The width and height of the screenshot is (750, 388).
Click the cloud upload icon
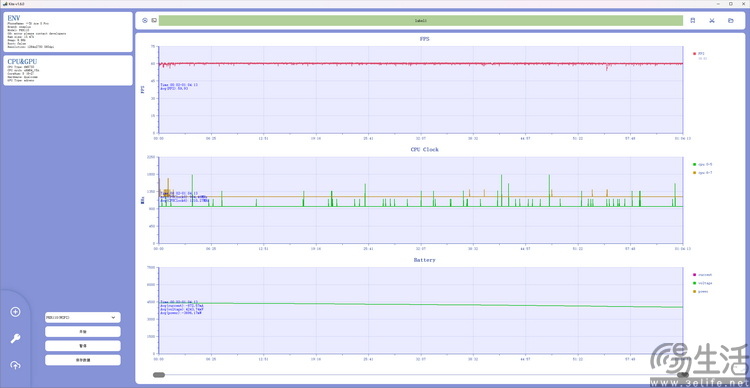[x=15, y=366]
